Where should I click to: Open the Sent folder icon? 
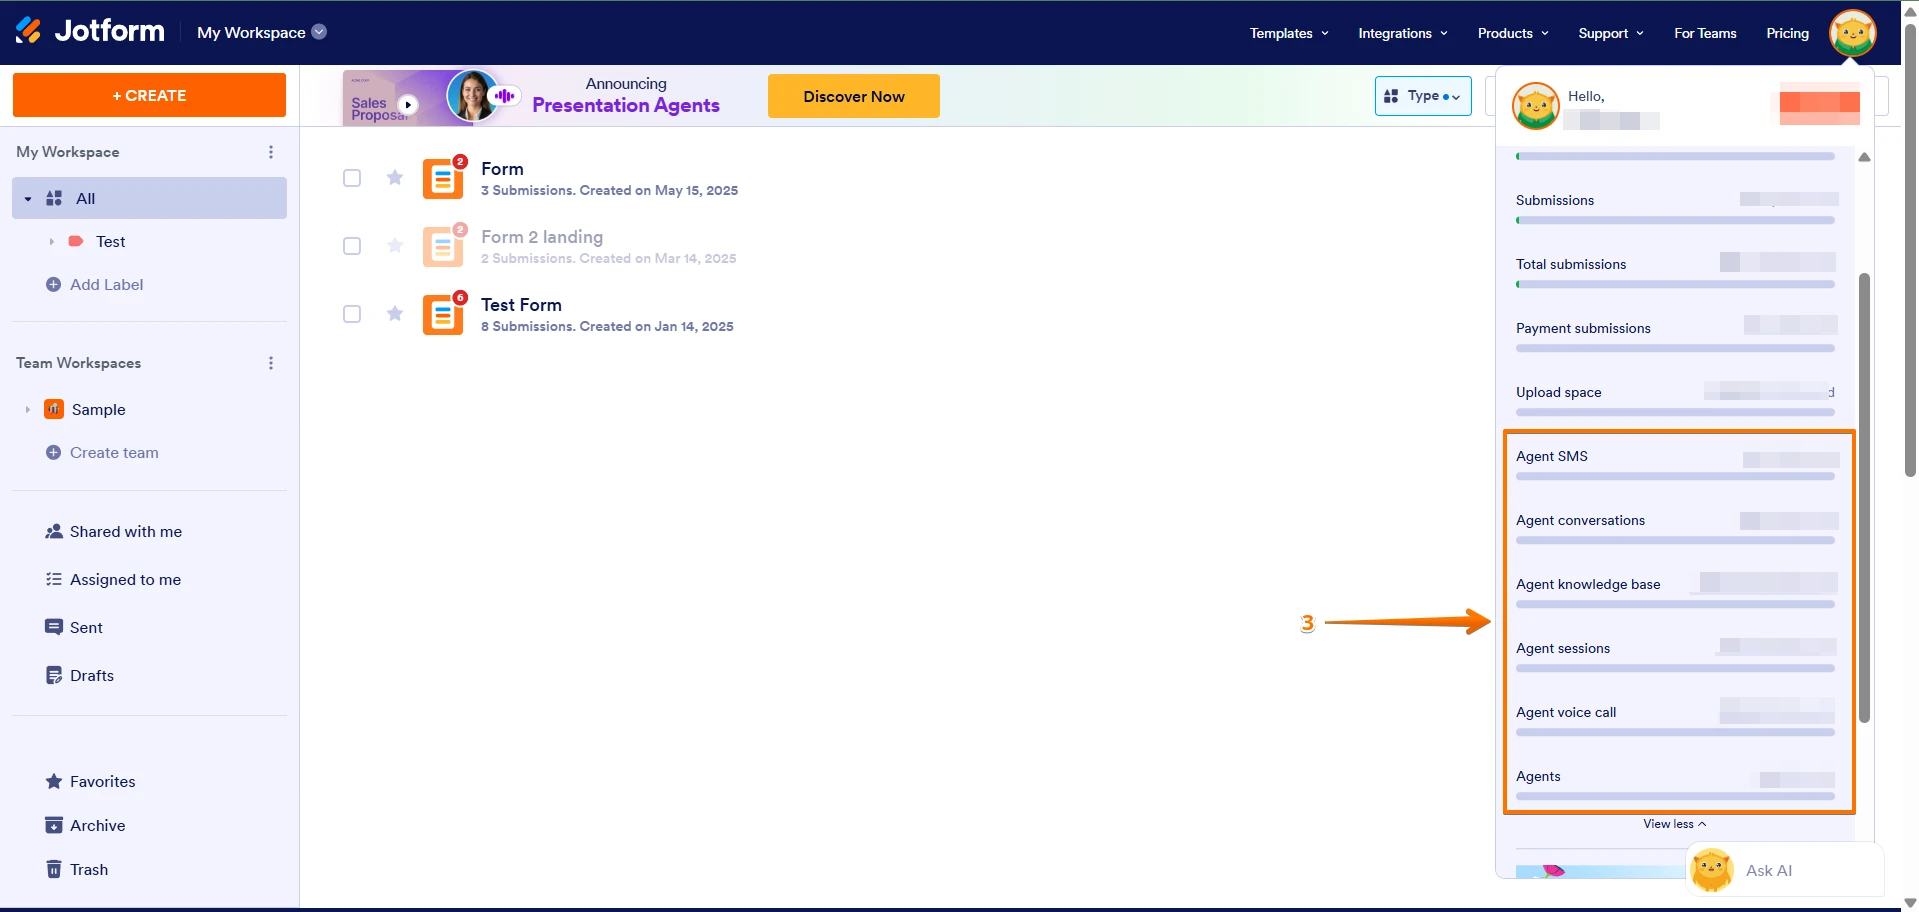[x=54, y=627]
